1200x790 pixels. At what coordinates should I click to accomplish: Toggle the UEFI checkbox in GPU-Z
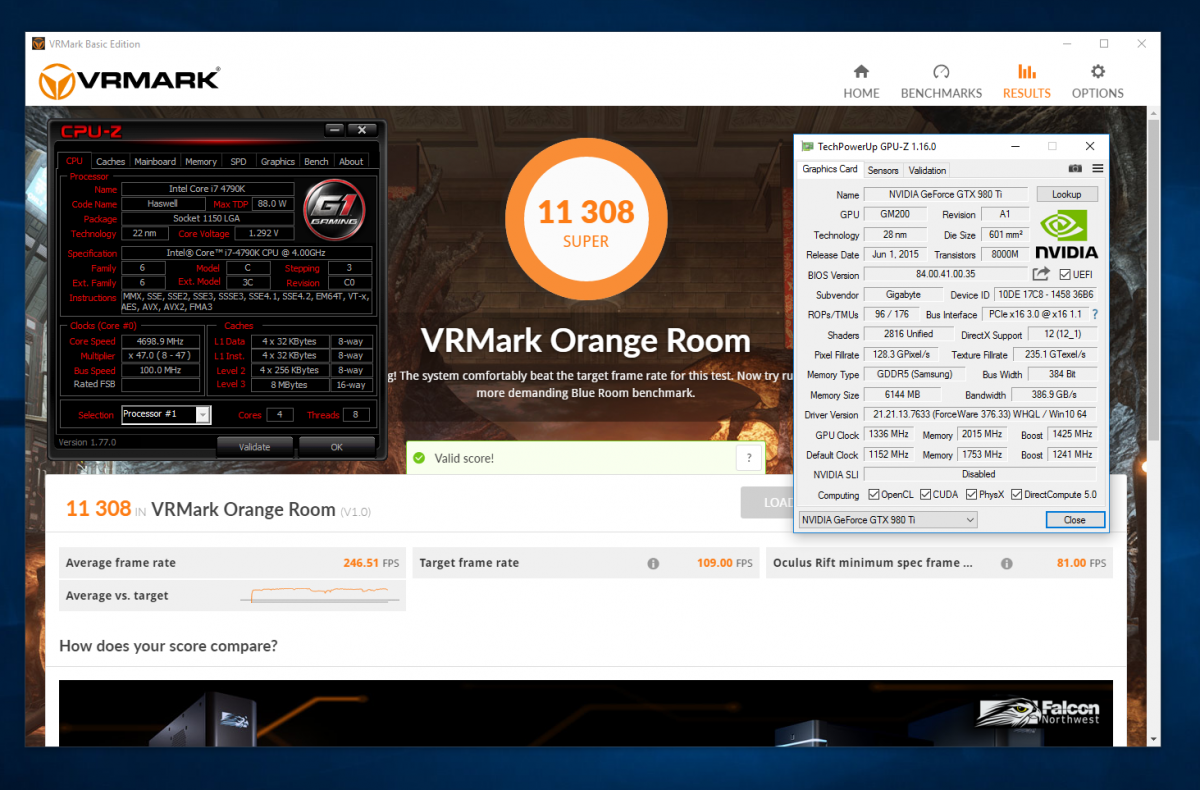click(1064, 274)
